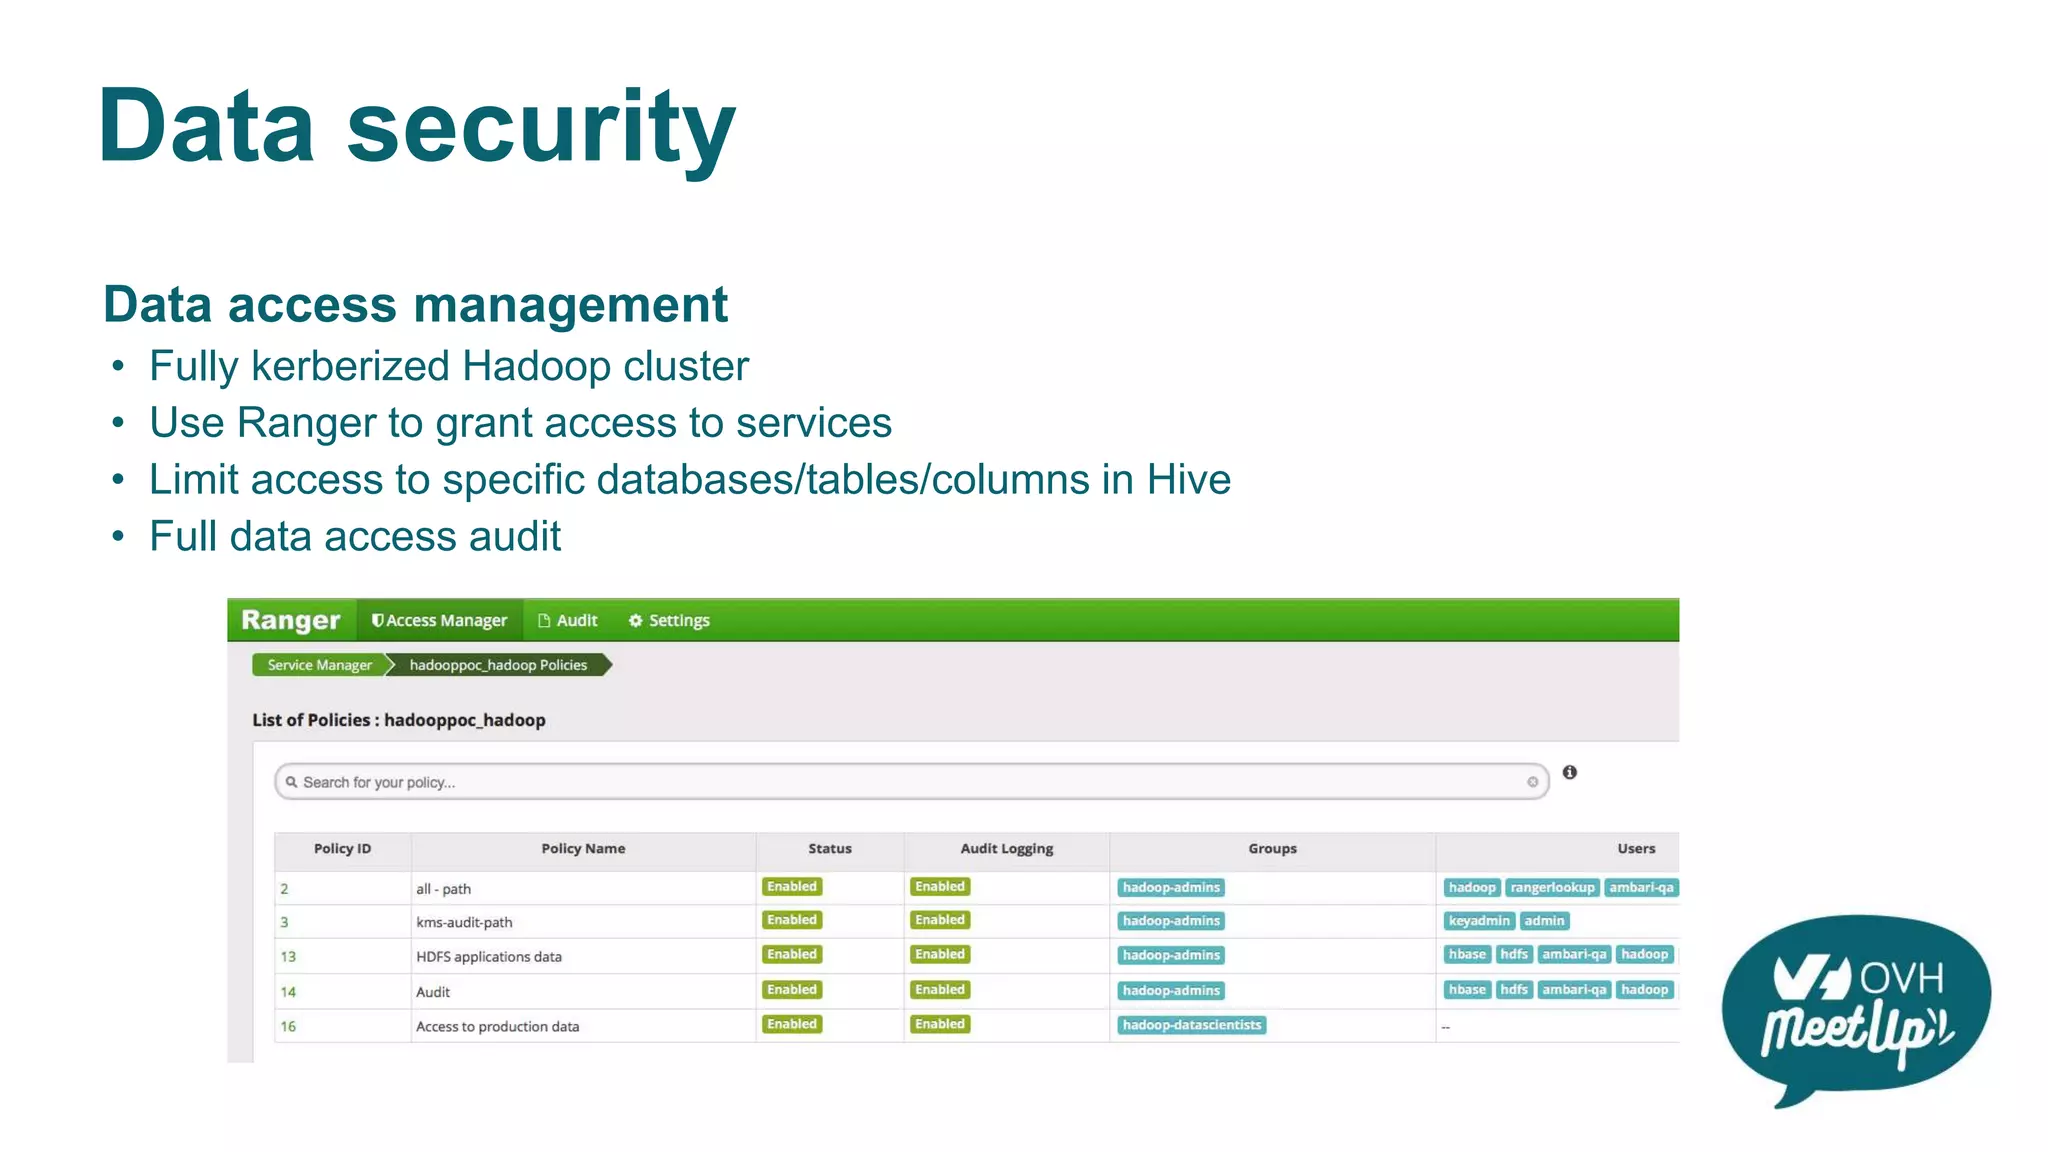Click the search magnifier icon
Viewport: 2048px width, 1152px height.
point(291,782)
